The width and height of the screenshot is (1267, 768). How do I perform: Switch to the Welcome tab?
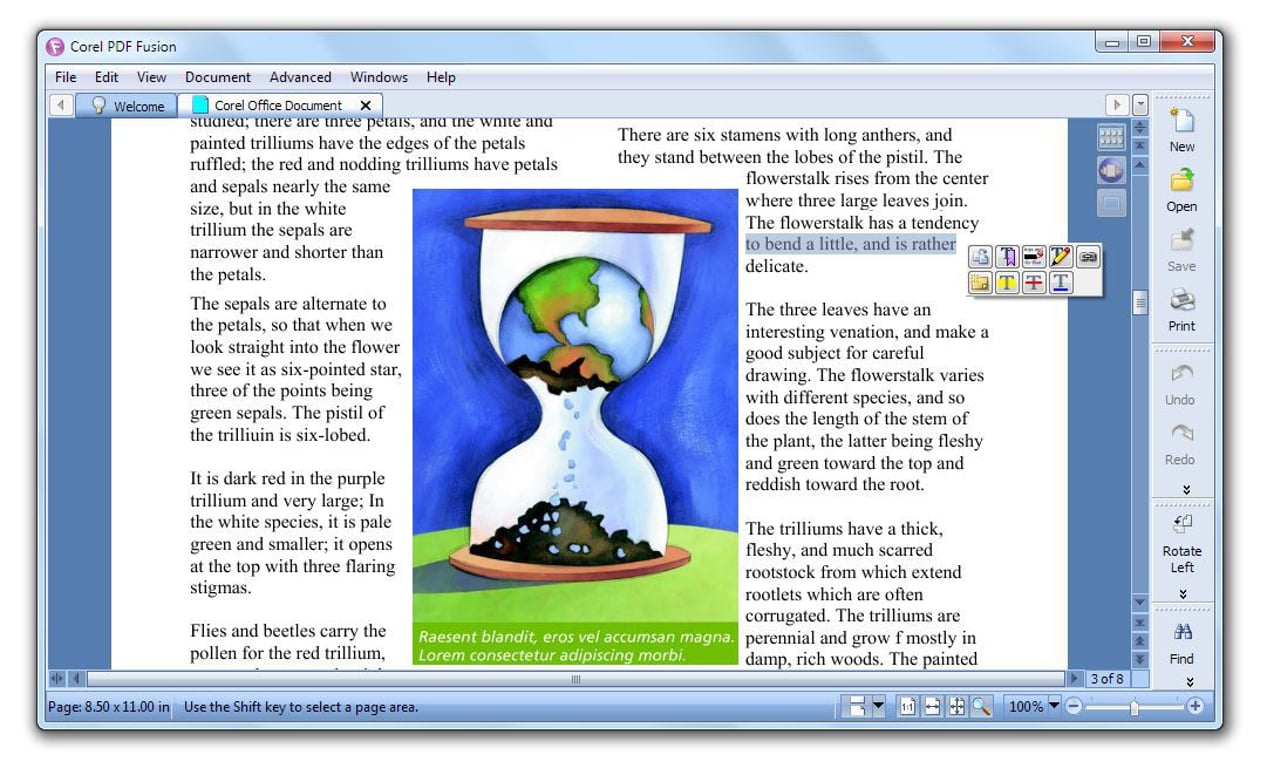point(127,106)
